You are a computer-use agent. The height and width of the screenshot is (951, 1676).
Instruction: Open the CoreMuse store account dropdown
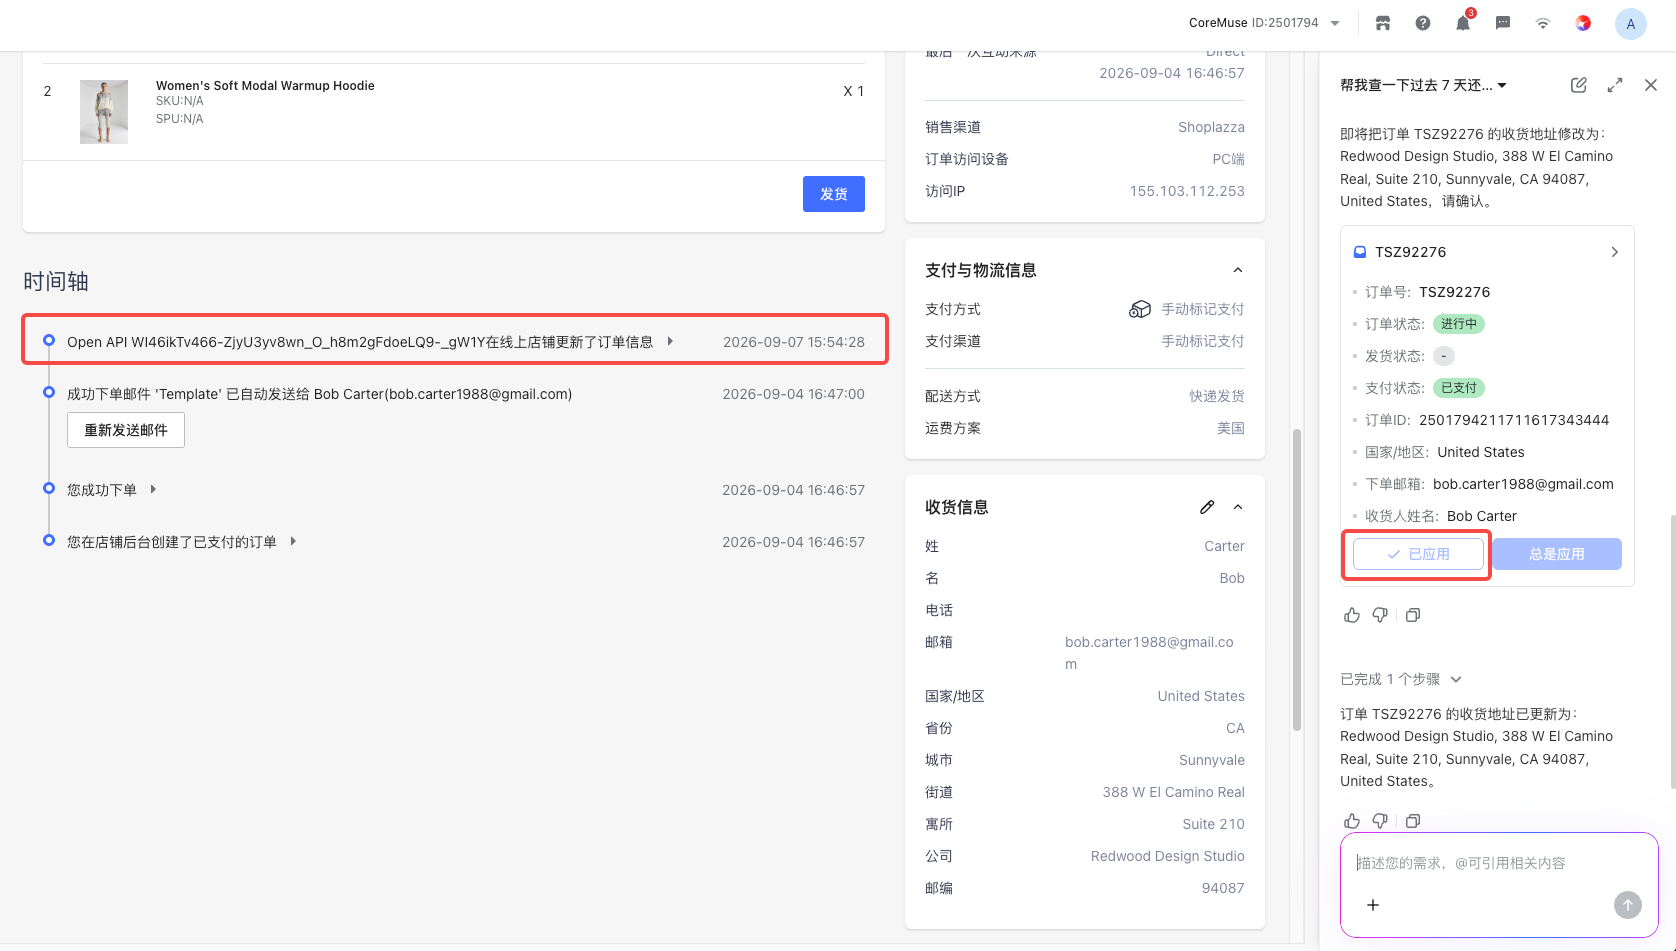[x=1264, y=23]
